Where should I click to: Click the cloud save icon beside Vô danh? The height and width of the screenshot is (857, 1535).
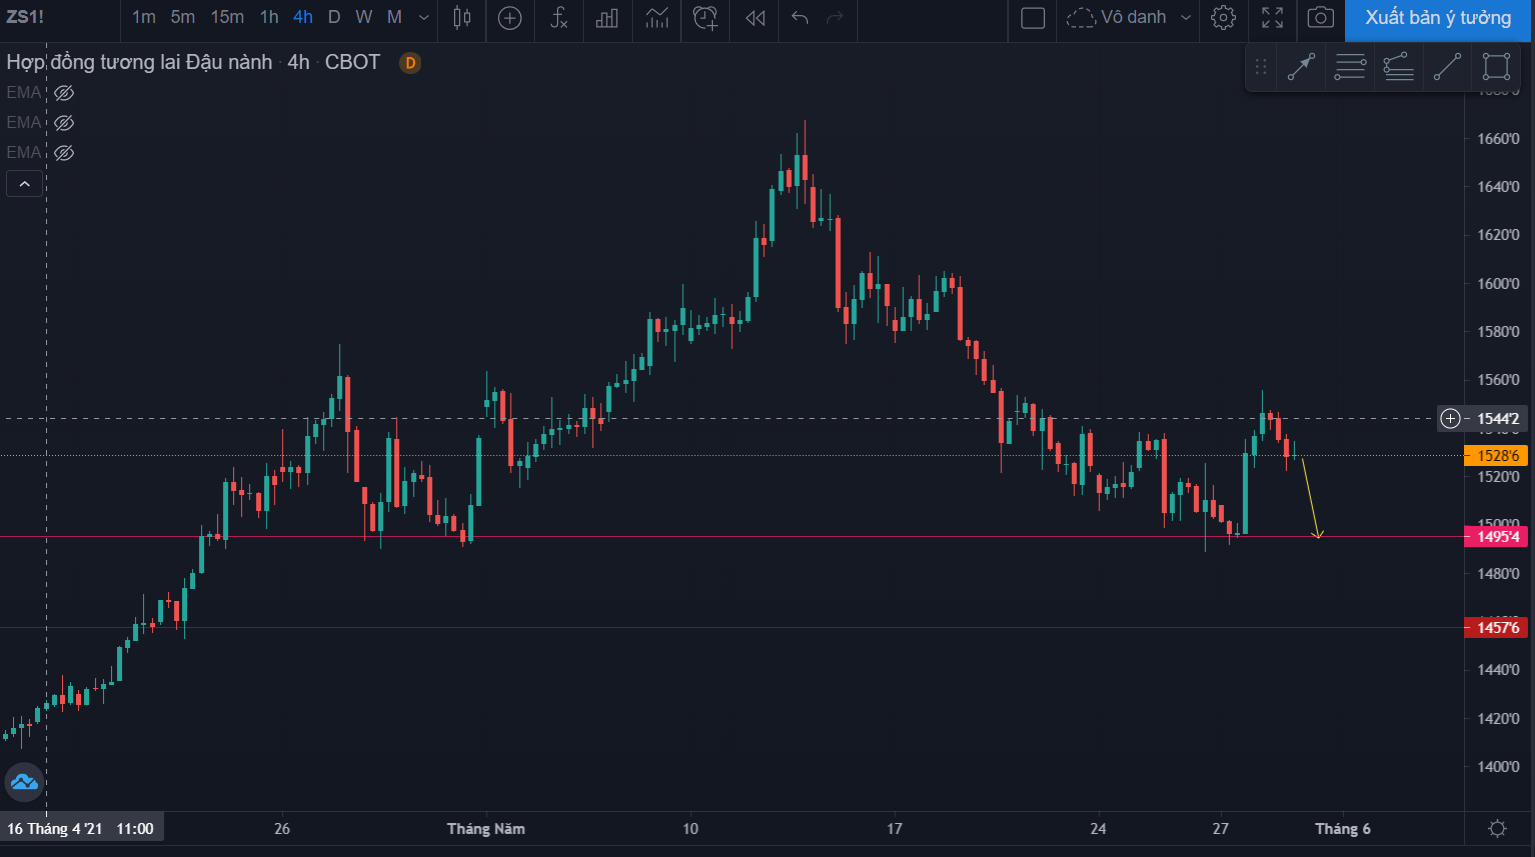[x=1081, y=17]
